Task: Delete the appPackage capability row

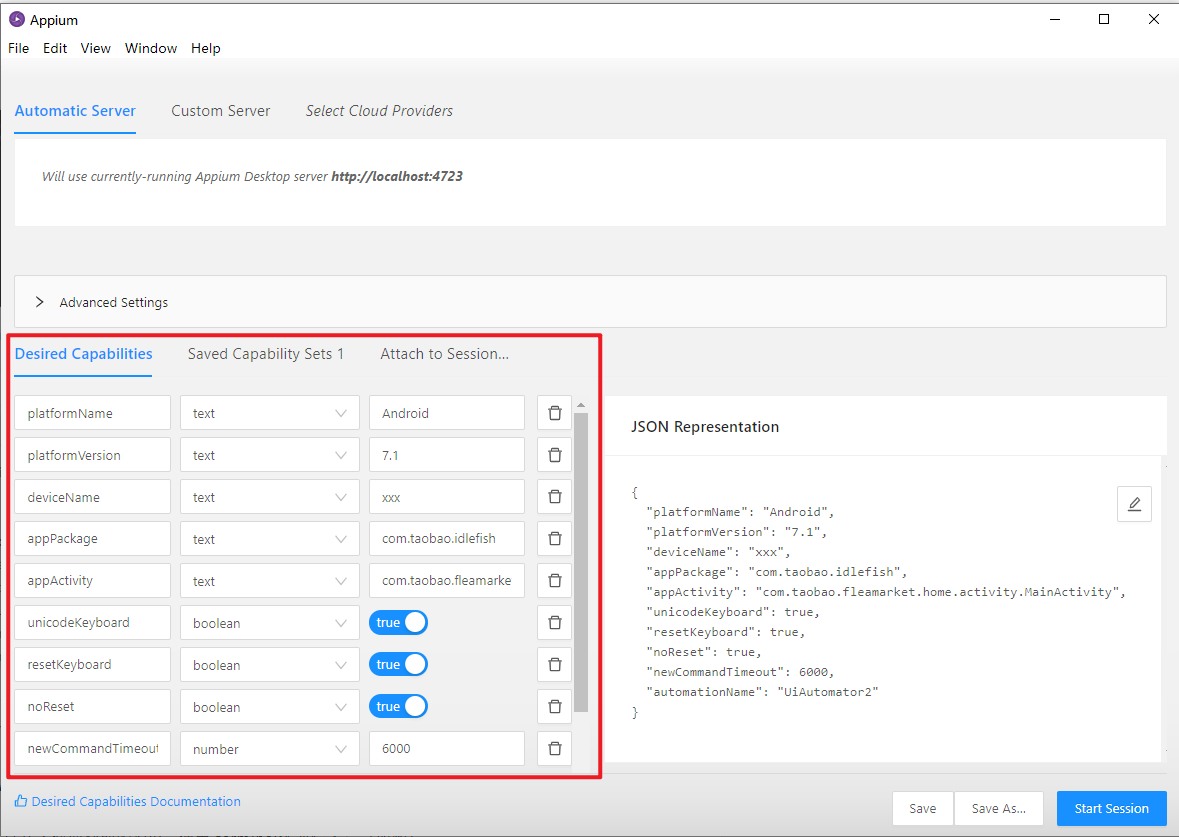Action: (554, 538)
